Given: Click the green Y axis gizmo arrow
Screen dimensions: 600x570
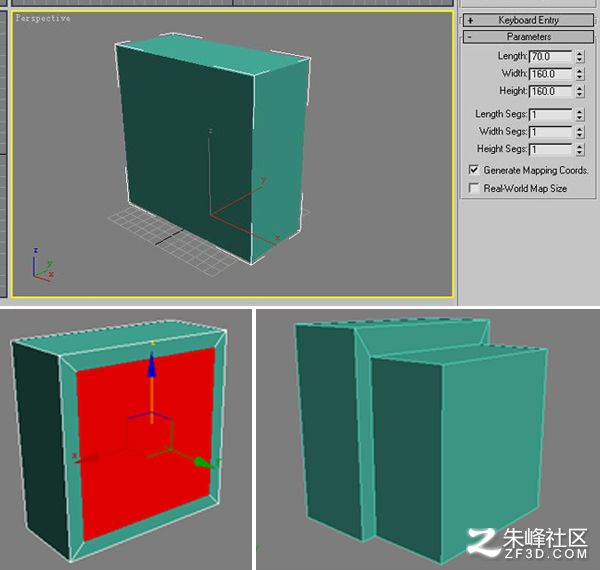Looking at the screenshot, I should click(204, 463).
